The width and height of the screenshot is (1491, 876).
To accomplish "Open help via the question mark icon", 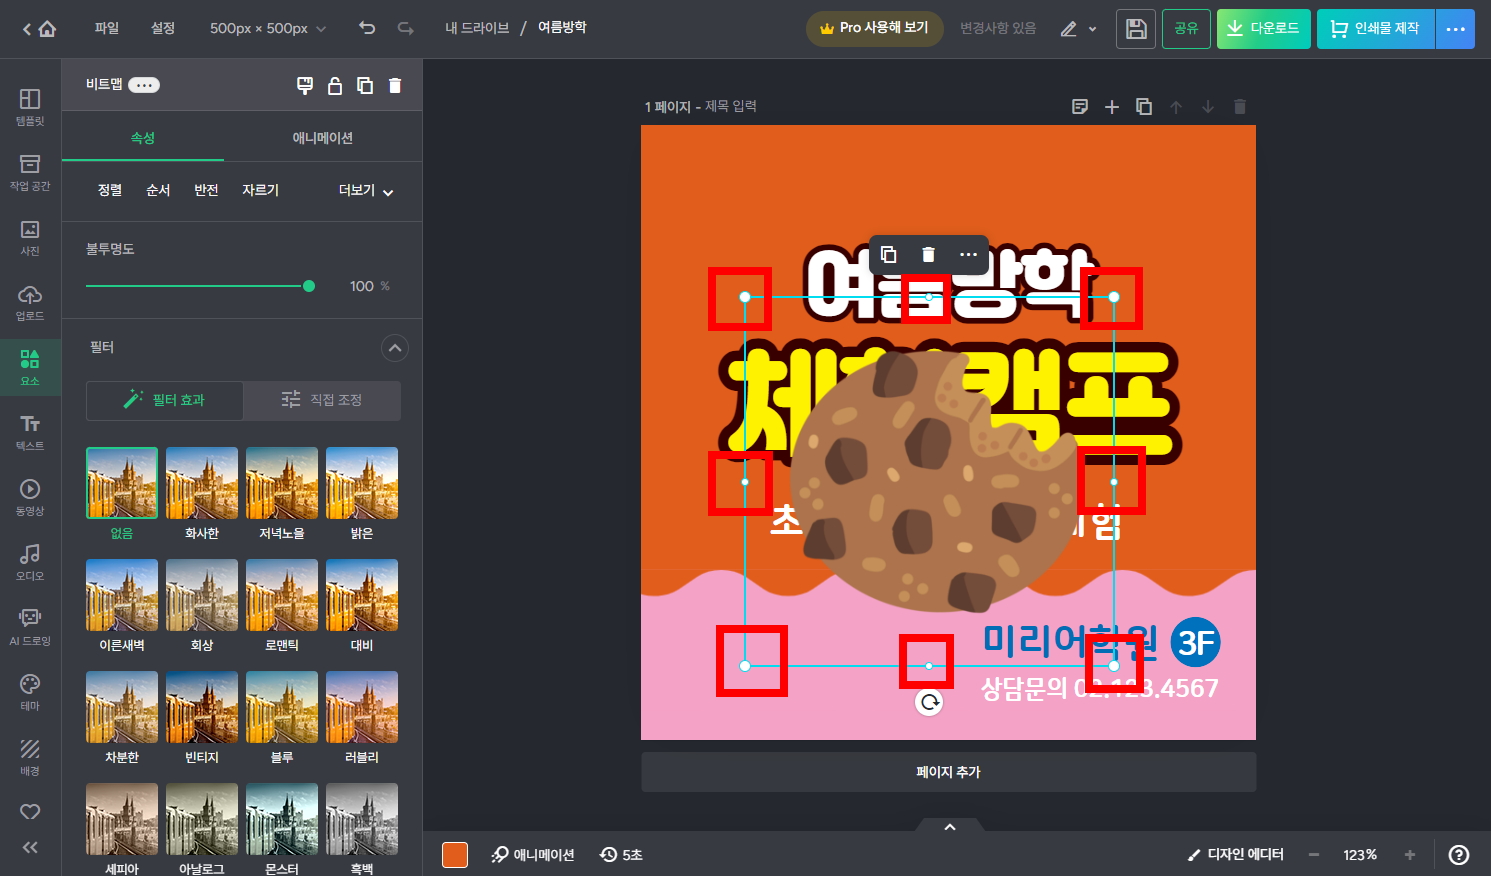I will coord(1457,854).
